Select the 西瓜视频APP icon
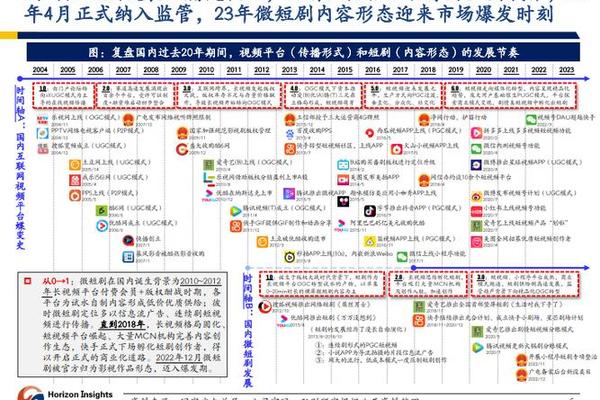 [370, 133]
